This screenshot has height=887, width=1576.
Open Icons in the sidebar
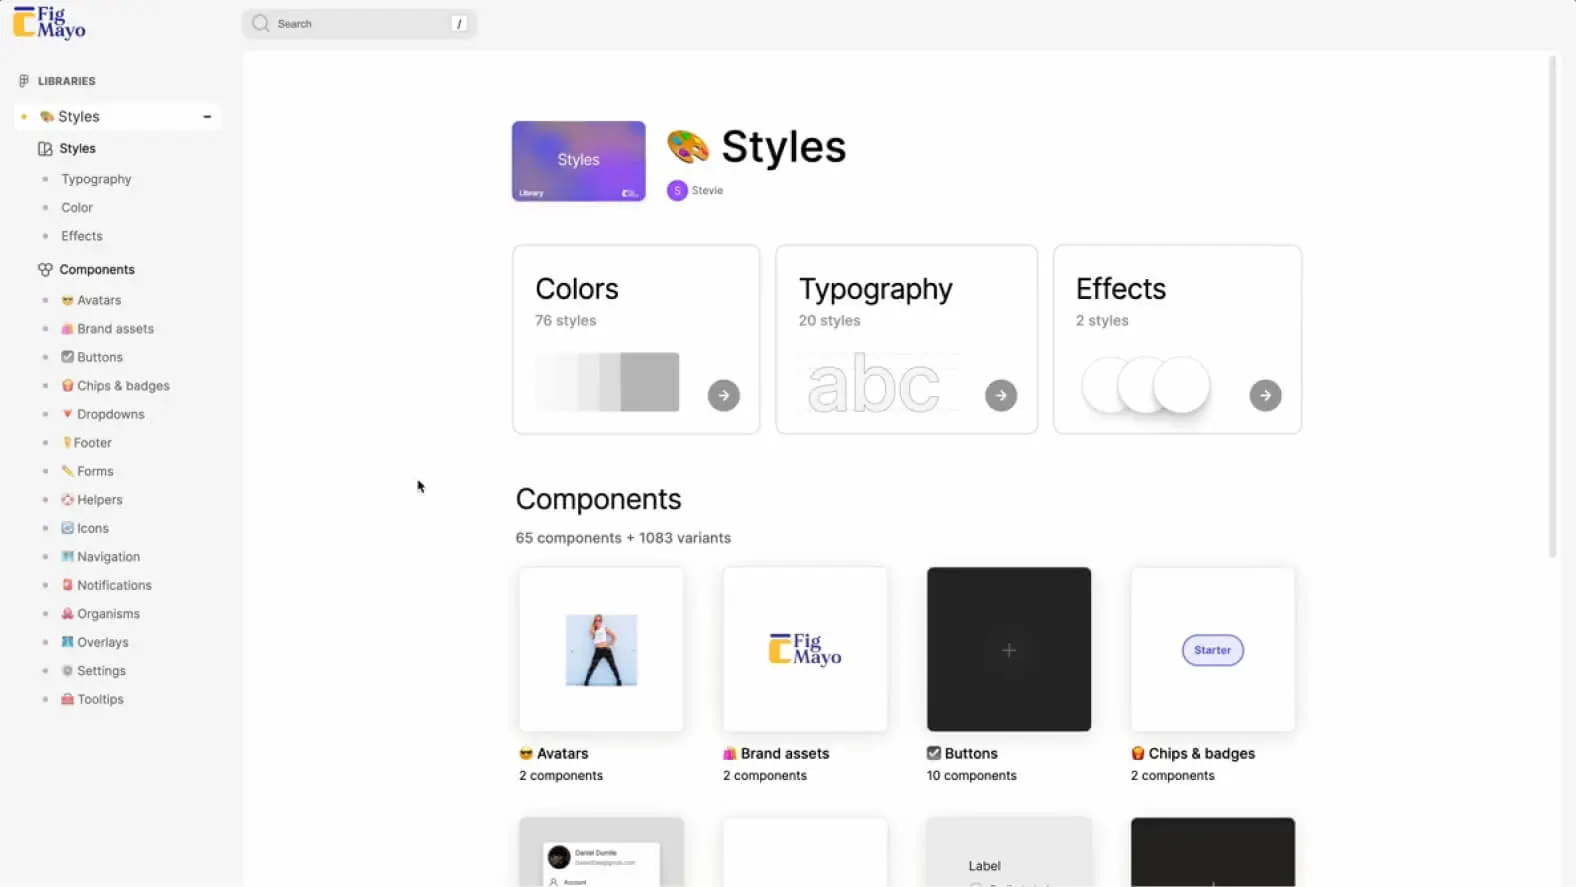[85, 528]
